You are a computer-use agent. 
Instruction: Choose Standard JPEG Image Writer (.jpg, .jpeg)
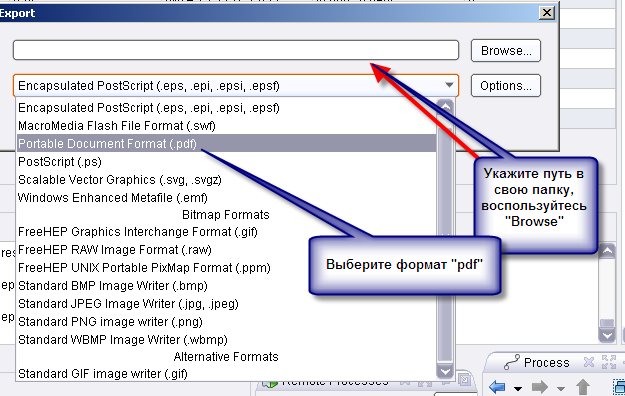(226, 303)
